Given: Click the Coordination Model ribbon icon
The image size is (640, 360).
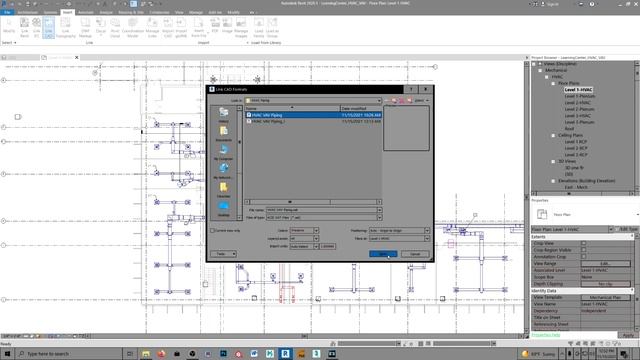Looking at the screenshot, I should click(x=133, y=27).
